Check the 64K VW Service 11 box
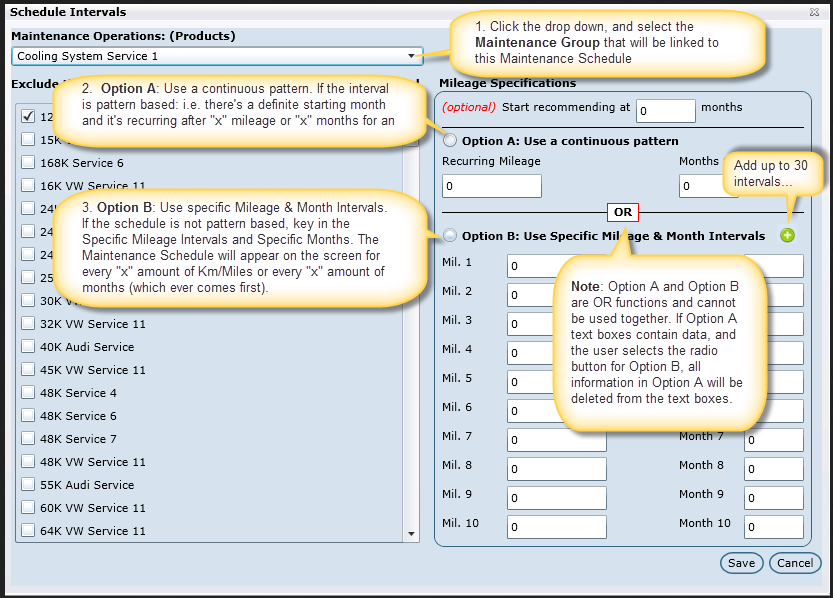833x598 pixels. tap(28, 531)
